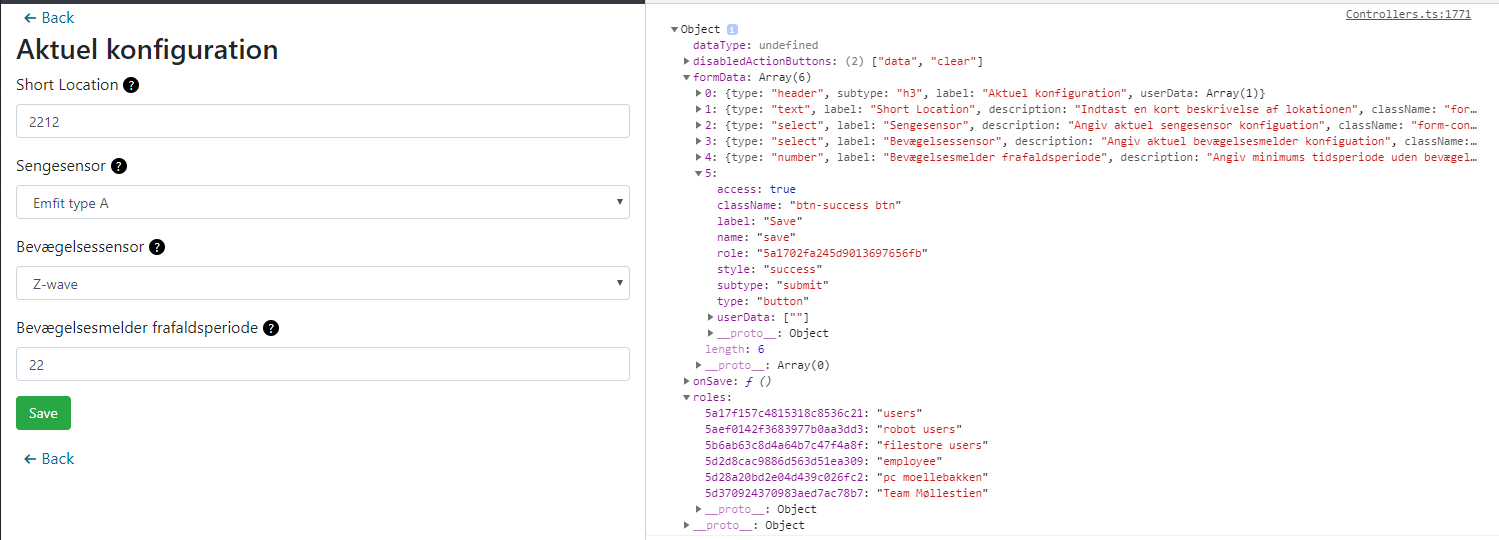Click the access: true property

756,190
